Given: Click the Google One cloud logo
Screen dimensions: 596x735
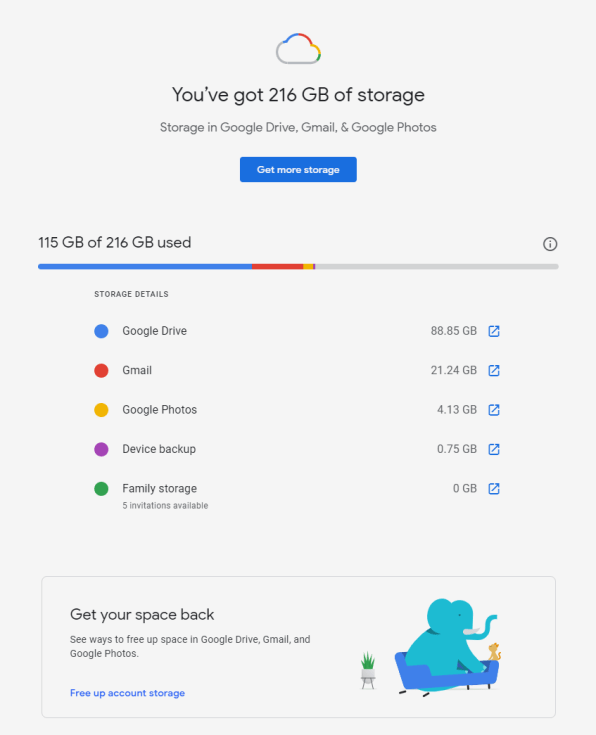Looking at the screenshot, I should [x=298, y=48].
